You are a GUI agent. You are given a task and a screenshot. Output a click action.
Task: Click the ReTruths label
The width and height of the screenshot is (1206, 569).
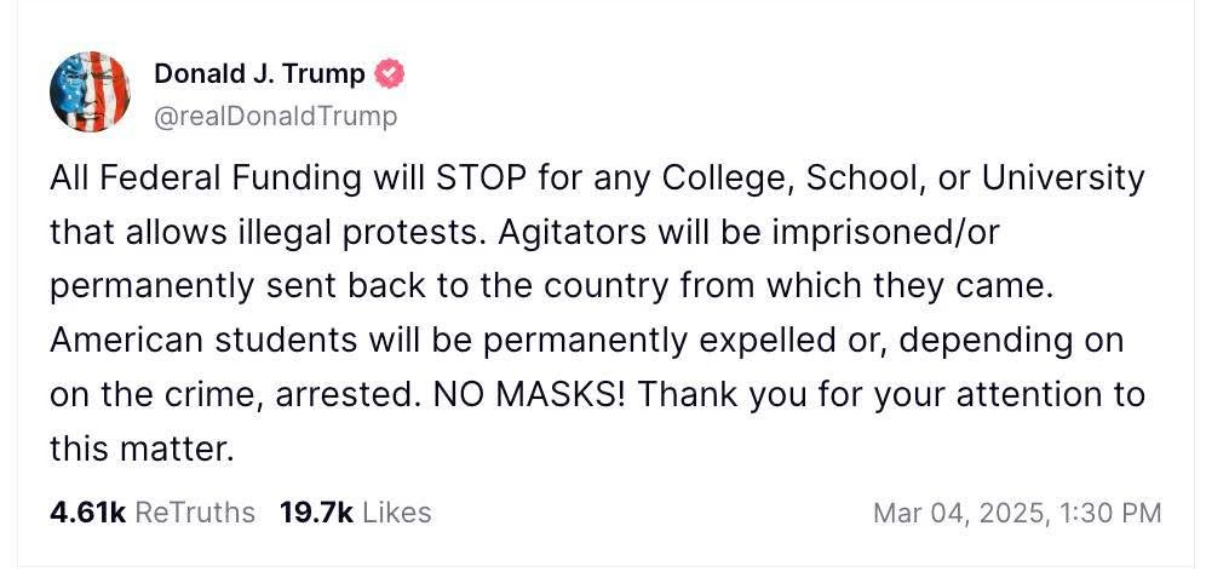194,513
